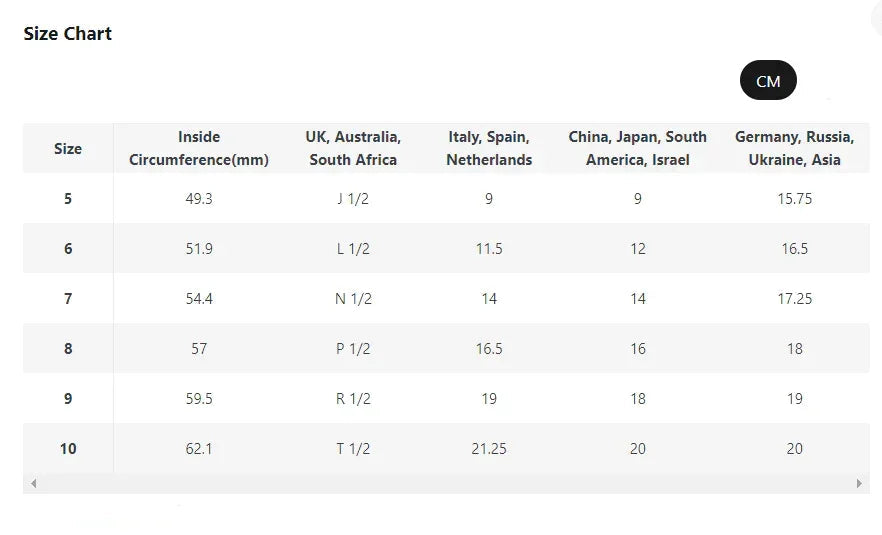This screenshot has height=535, width=882.
Task: Click the 49.3 circumference cell
Action: [199, 199]
